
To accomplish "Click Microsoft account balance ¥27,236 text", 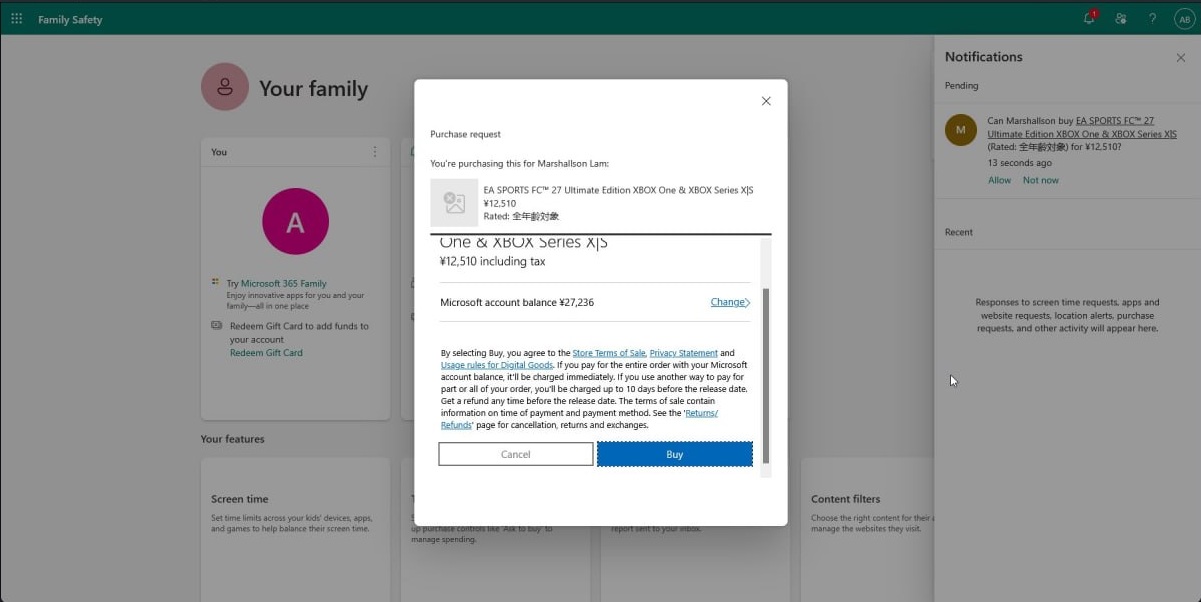I will click(517, 302).
